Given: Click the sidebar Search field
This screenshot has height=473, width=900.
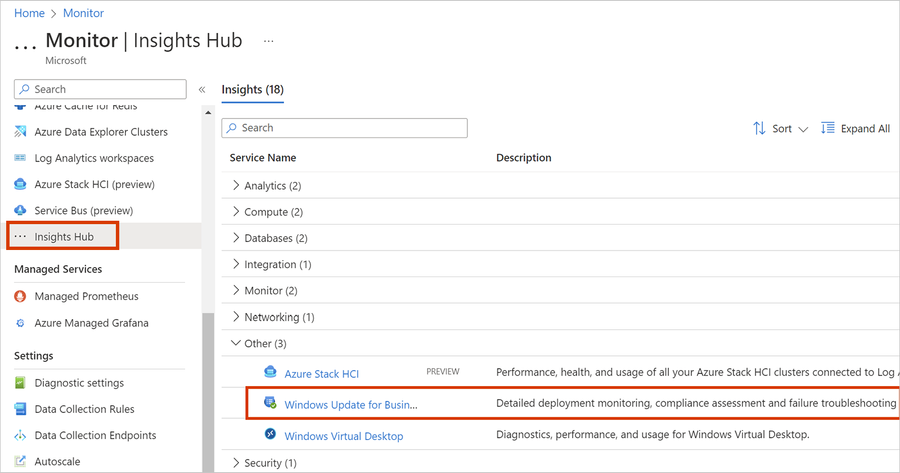Looking at the screenshot, I should tap(100, 89).
